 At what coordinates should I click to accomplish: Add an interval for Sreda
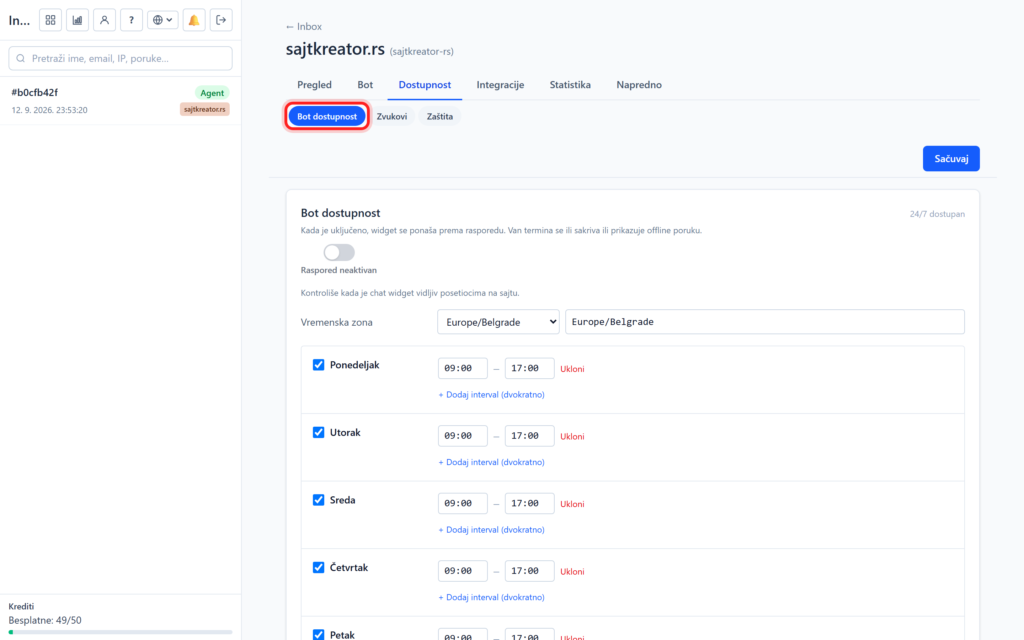click(x=491, y=530)
